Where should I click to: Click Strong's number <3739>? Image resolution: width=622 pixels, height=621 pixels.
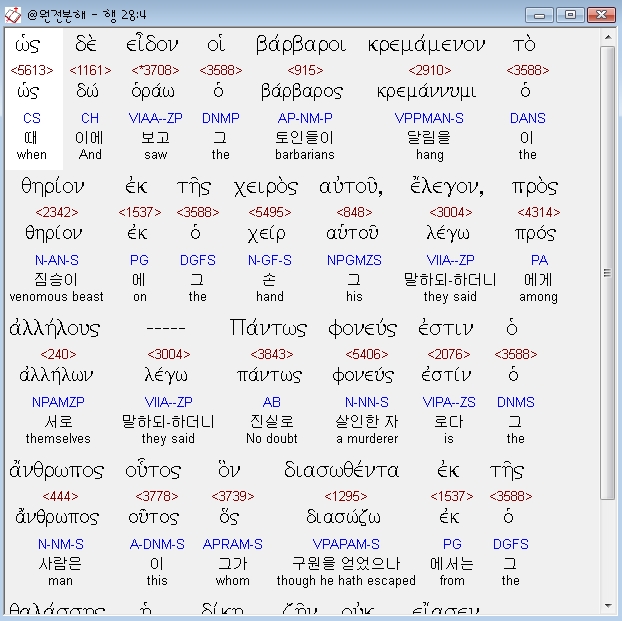pos(233,496)
